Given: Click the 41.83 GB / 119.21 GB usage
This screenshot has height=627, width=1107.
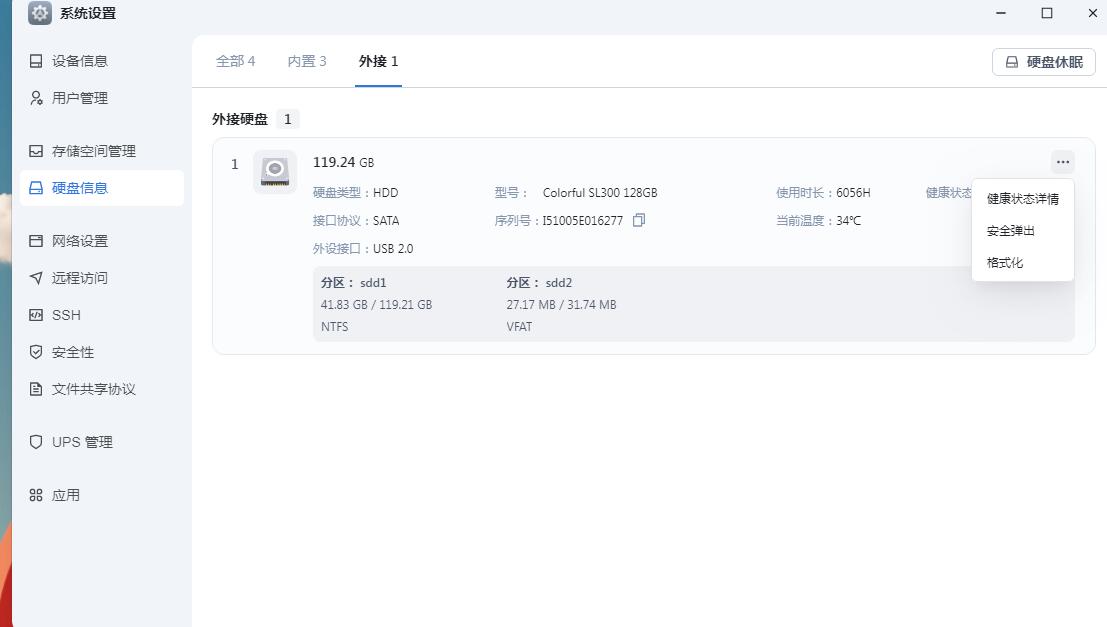Looking at the screenshot, I should (376, 305).
